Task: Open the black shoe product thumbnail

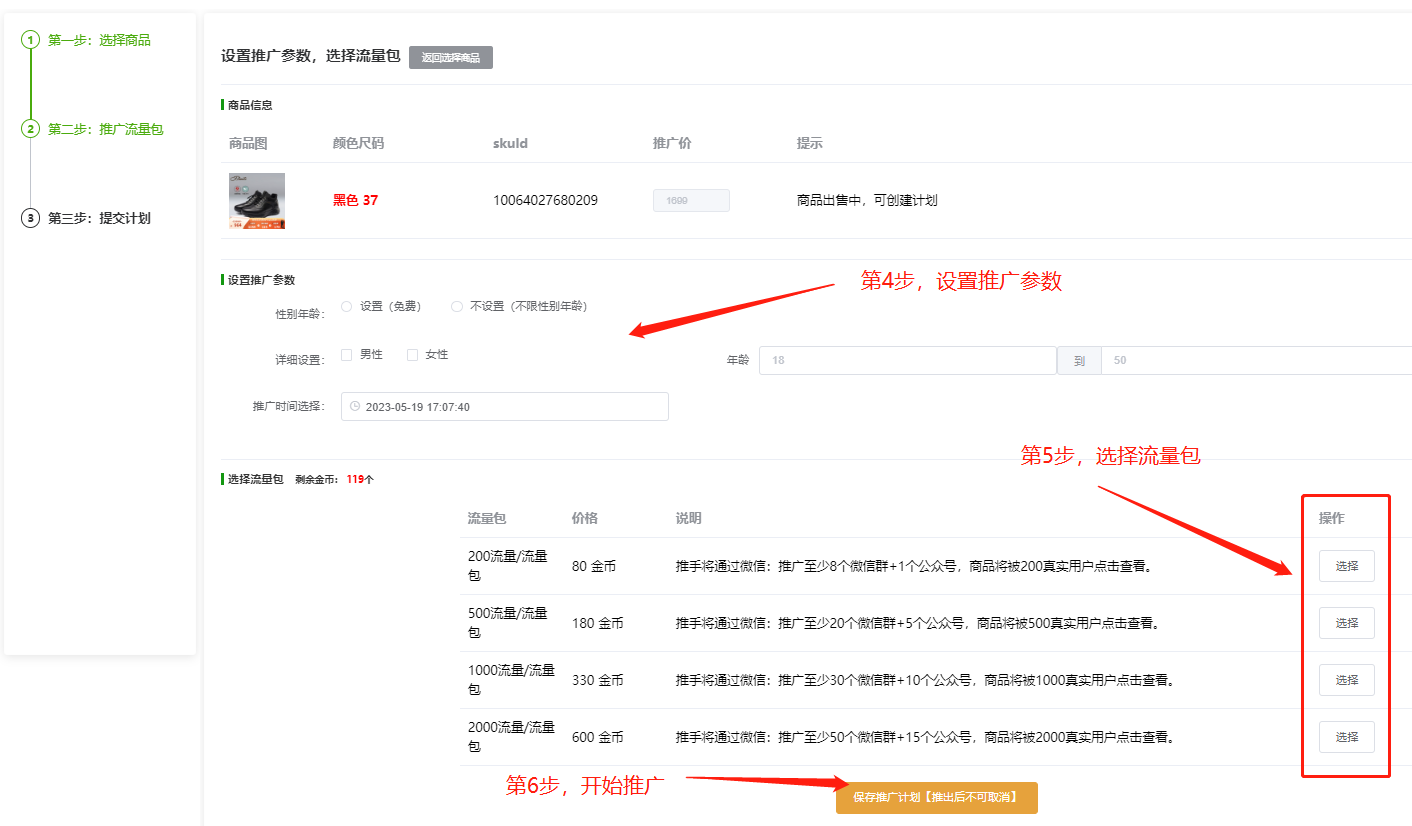Action: [x=257, y=201]
